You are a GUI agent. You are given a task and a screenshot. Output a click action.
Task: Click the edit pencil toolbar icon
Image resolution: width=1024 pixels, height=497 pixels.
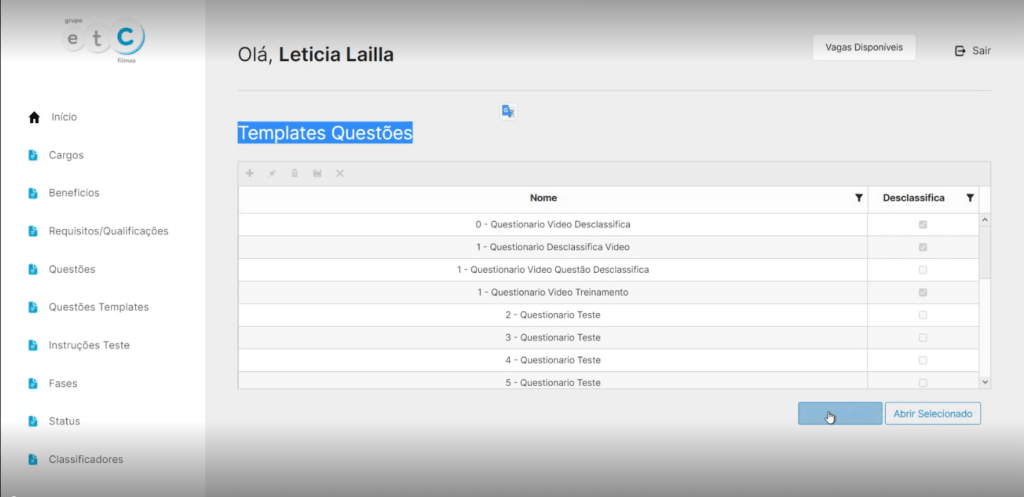[272, 174]
